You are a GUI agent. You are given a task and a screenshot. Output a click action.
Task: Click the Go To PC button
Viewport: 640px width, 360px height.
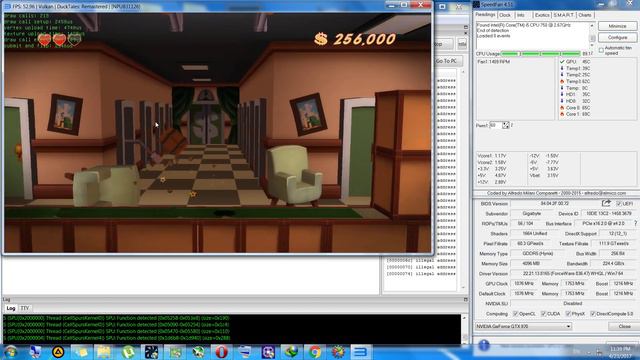point(447,61)
